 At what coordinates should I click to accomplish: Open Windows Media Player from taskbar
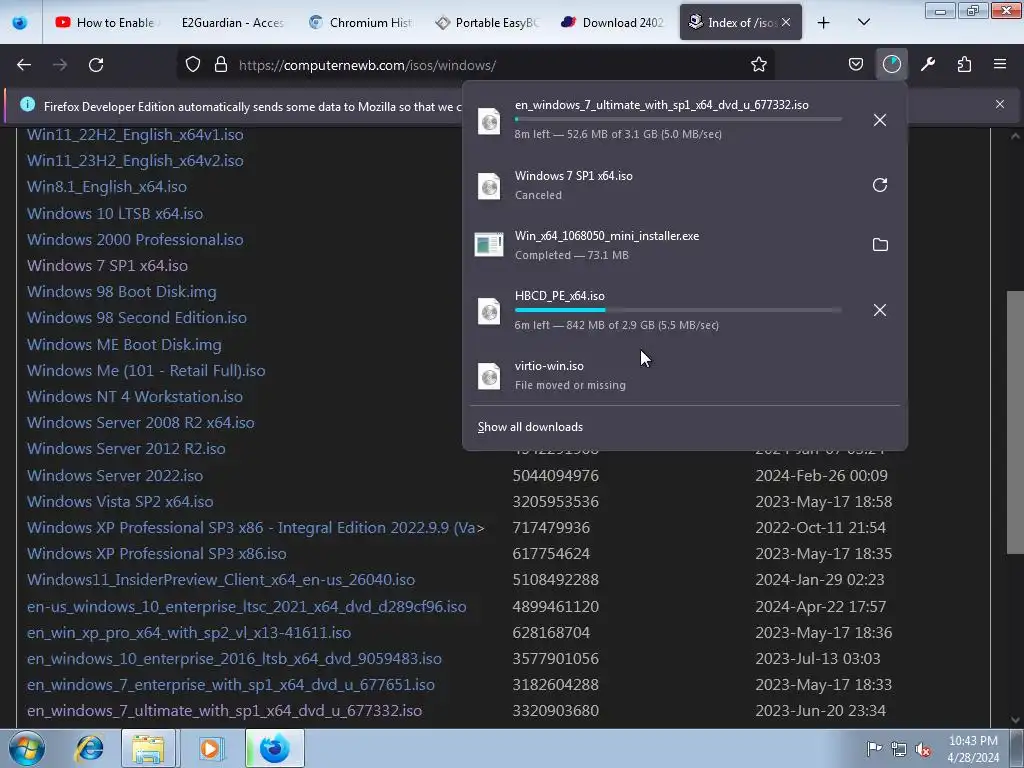[210, 748]
